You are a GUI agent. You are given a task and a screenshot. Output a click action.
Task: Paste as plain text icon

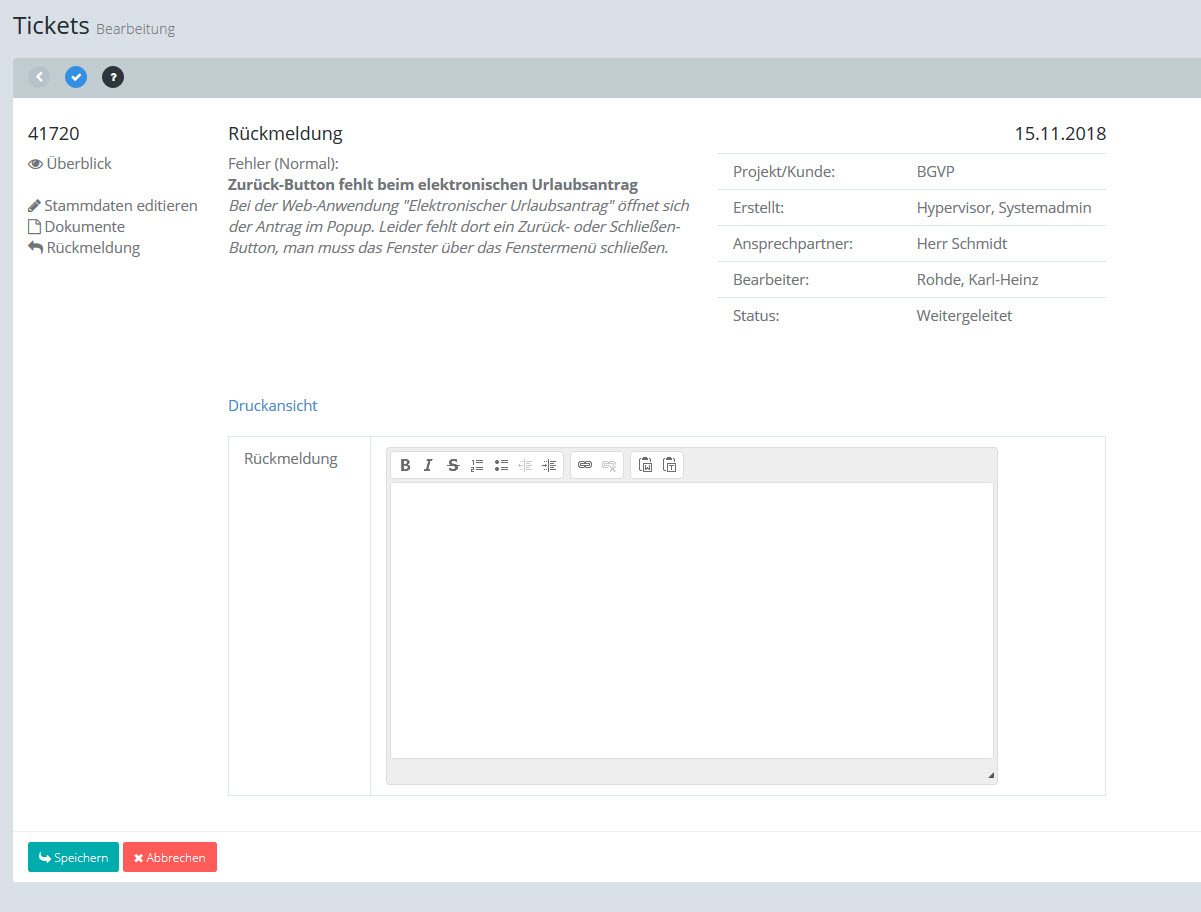point(670,465)
